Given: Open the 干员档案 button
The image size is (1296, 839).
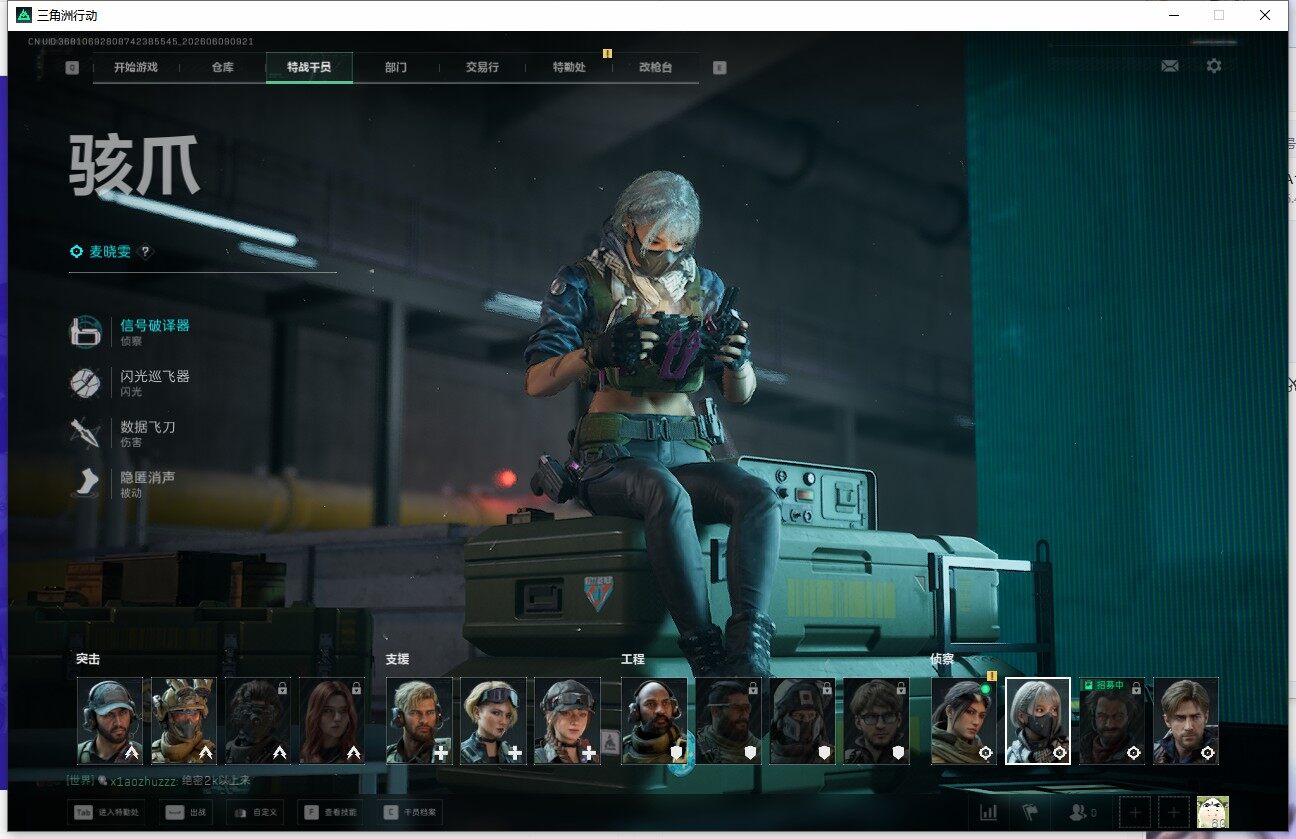Looking at the screenshot, I should click(x=412, y=813).
